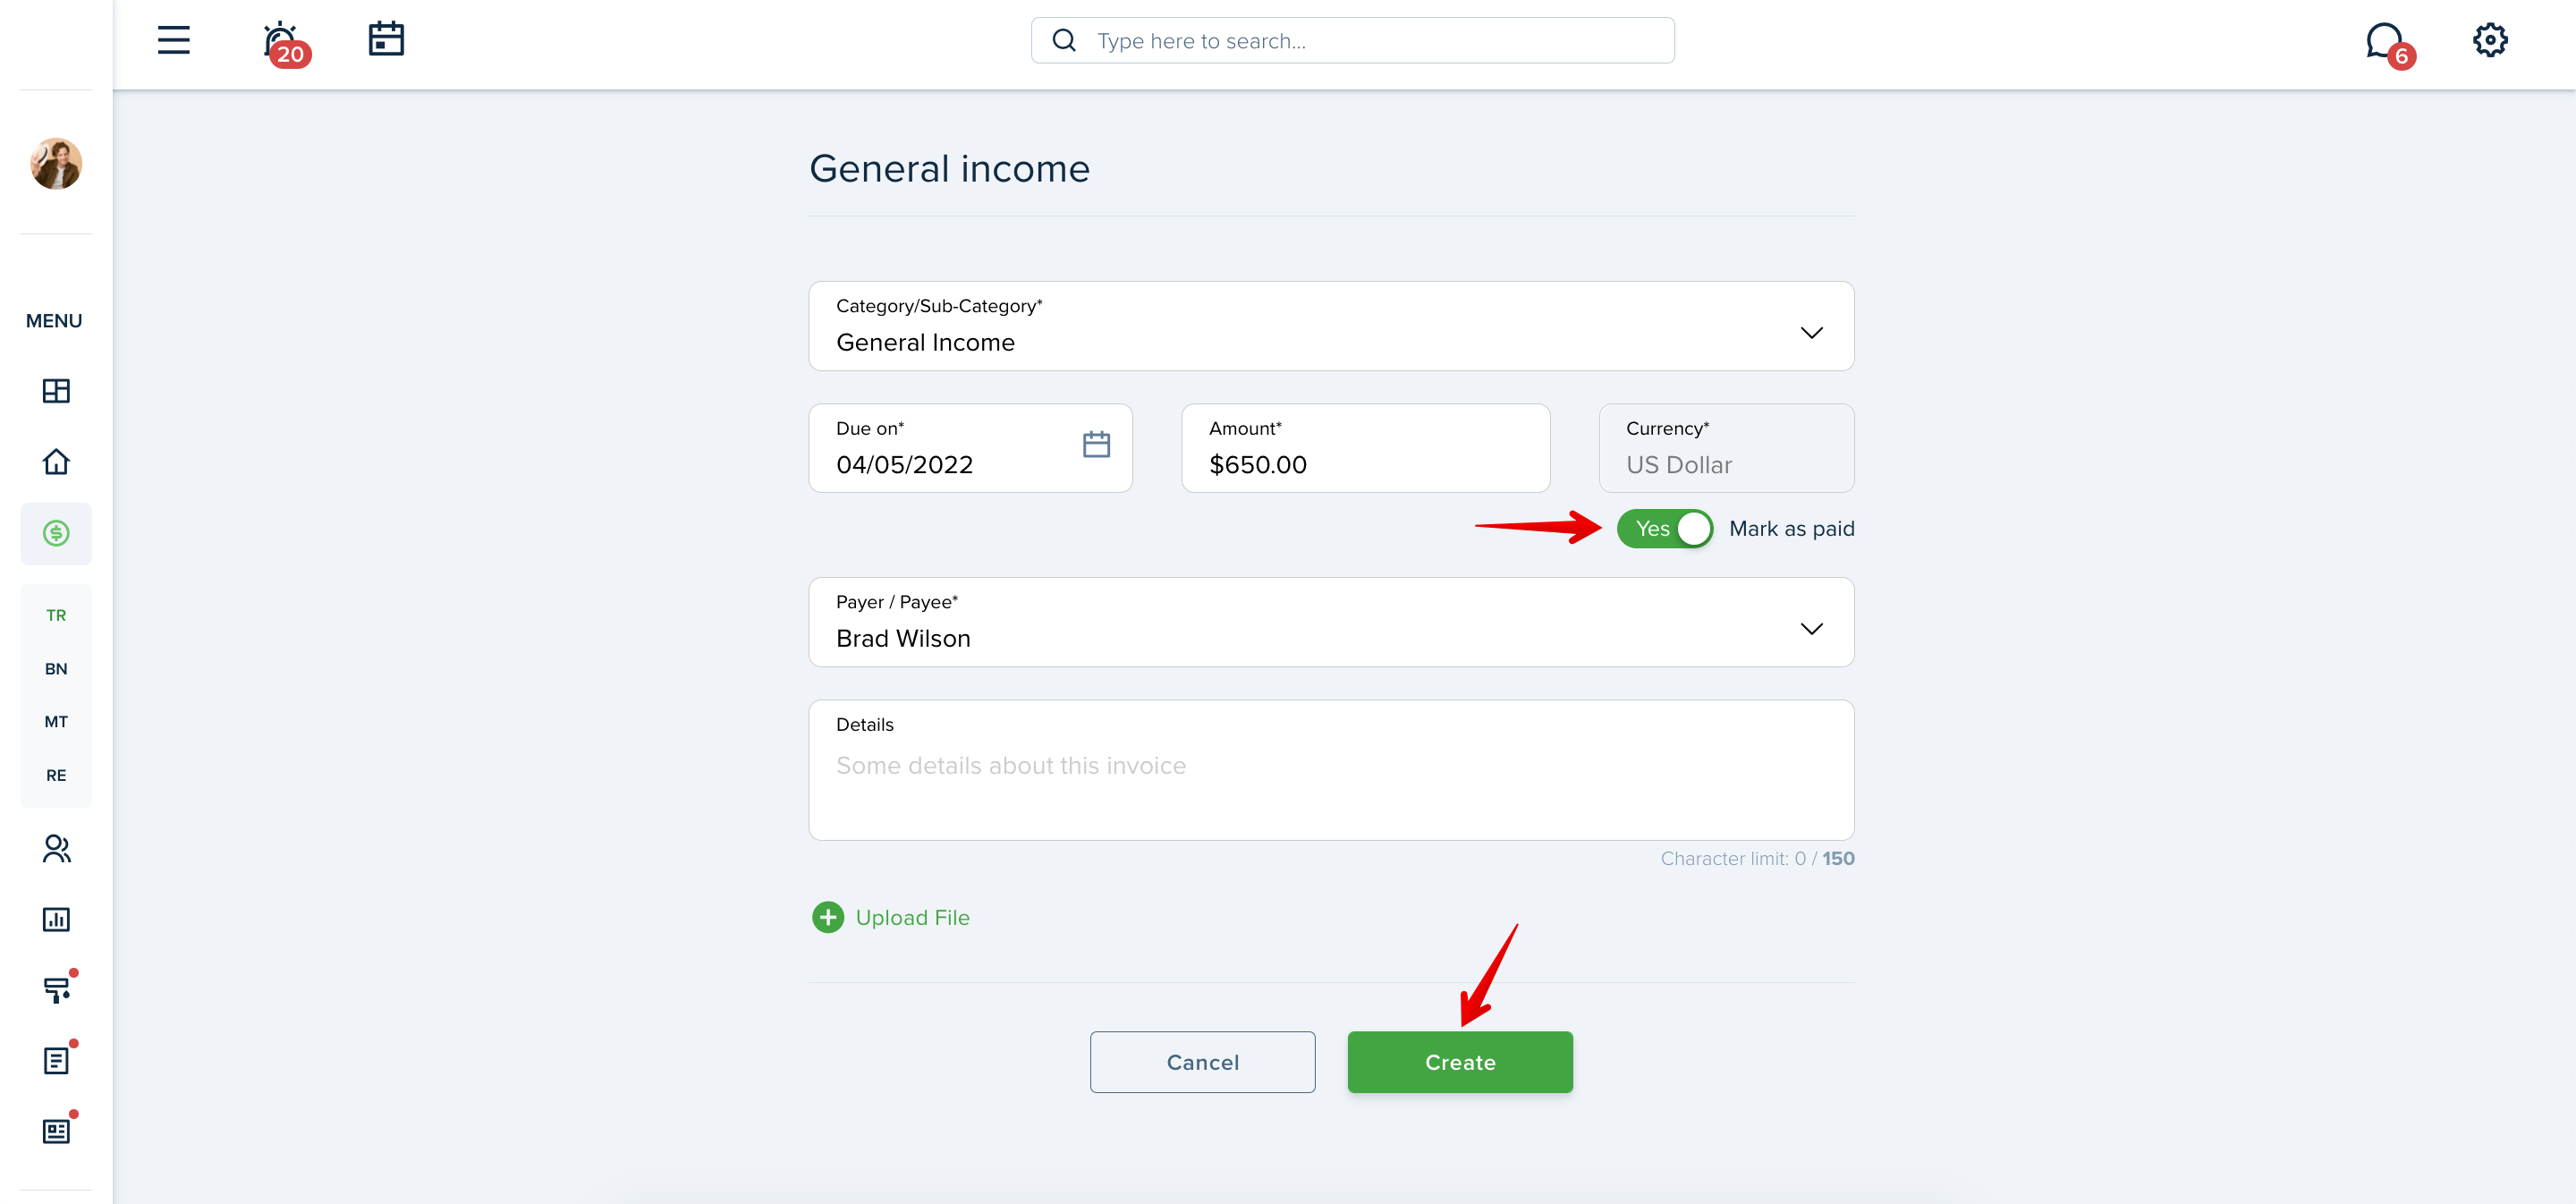Open the reports bar chart icon
The height and width of the screenshot is (1204, 2576).
[56, 919]
